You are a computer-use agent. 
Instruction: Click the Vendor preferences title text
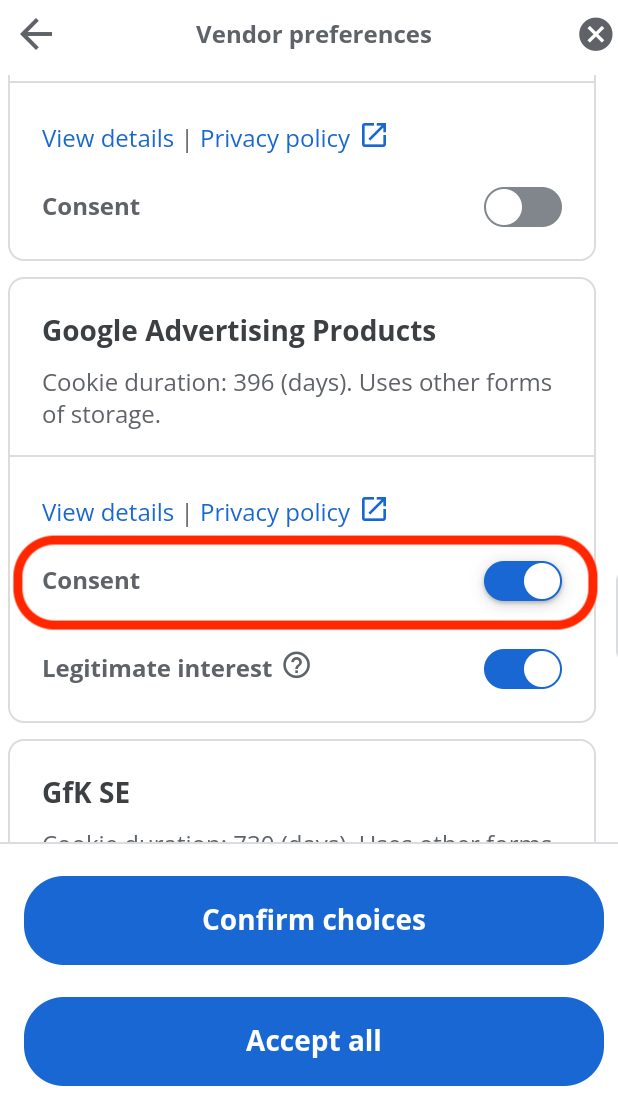point(314,35)
